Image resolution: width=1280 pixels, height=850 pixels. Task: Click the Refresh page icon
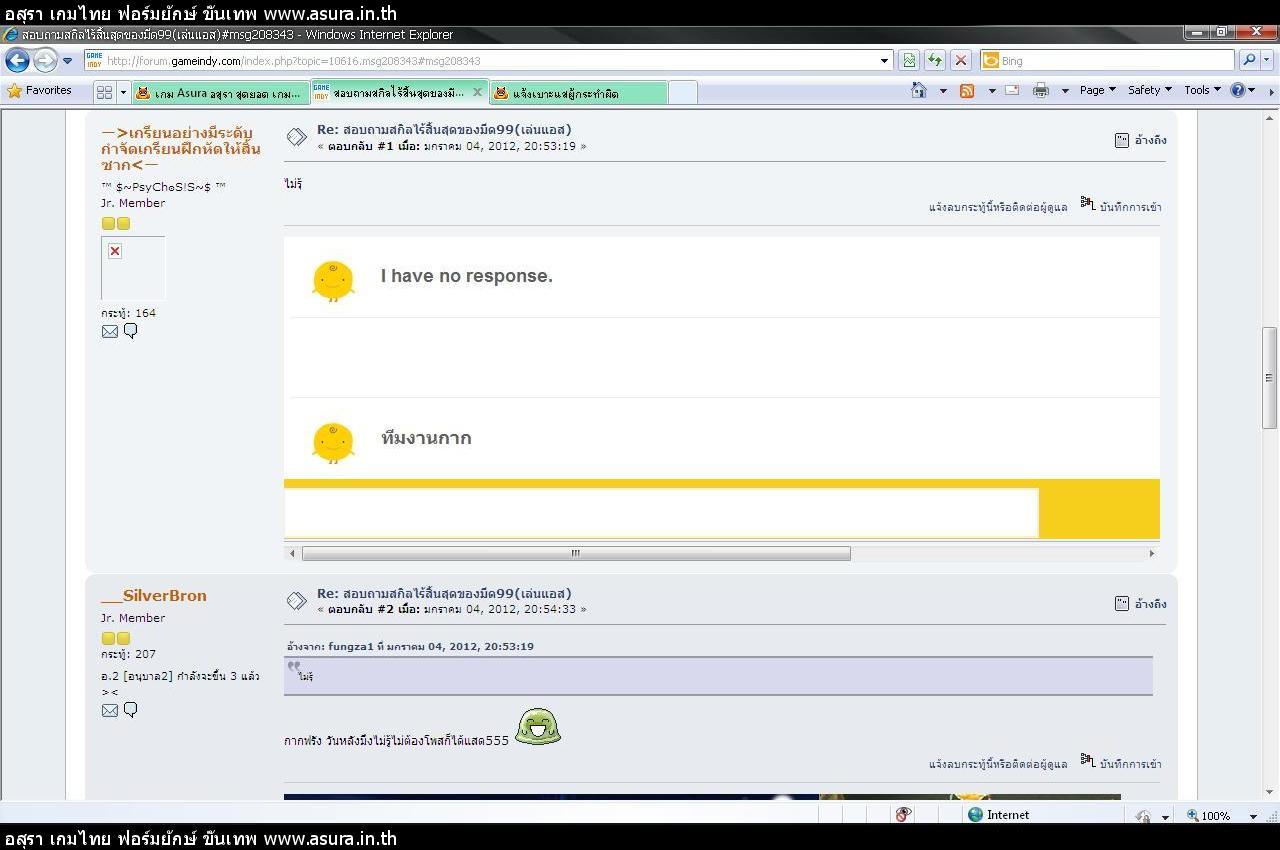coord(934,60)
